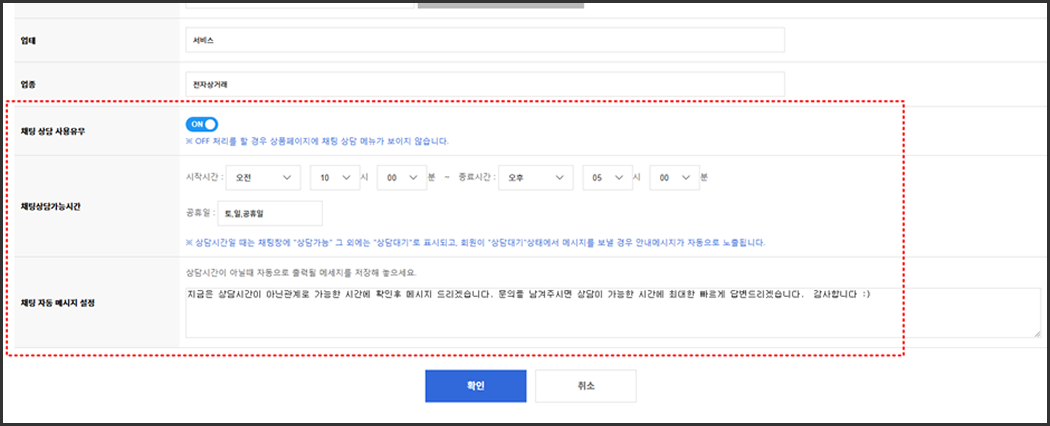Click the 업종 field containing 전자상거래
Viewport: 1050px width, 426px height.
point(485,85)
